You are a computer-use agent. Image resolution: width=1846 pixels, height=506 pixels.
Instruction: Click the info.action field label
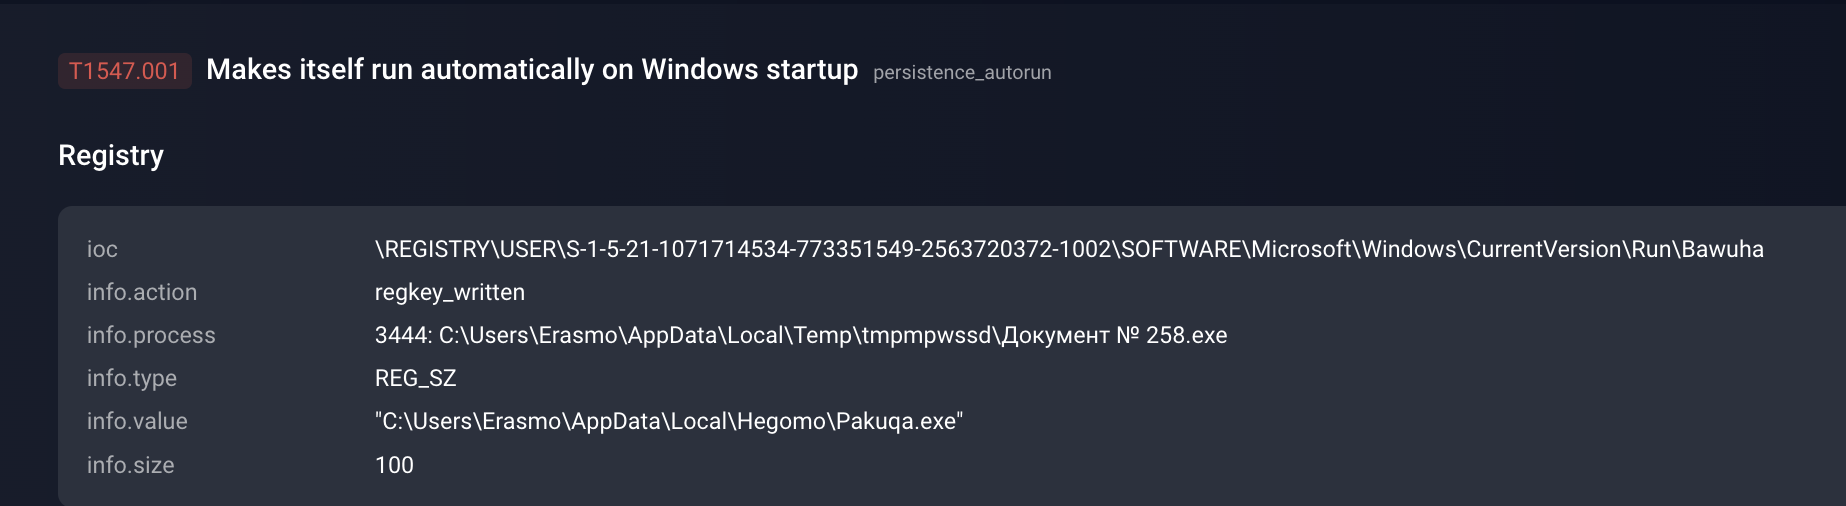click(x=142, y=292)
